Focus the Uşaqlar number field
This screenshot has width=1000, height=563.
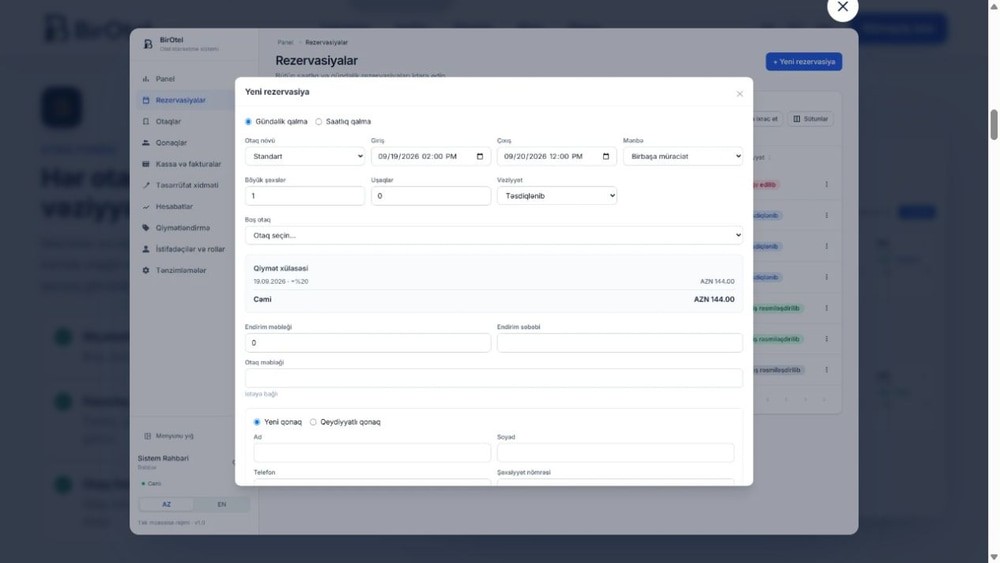click(430, 196)
